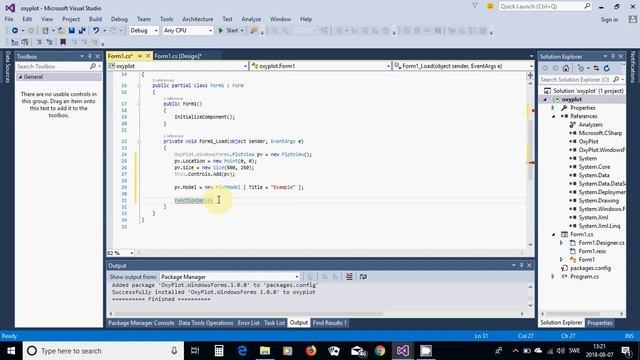The width and height of the screenshot is (640, 360).
Task: Close the Form1.cs editor tab
Action: 148,56
